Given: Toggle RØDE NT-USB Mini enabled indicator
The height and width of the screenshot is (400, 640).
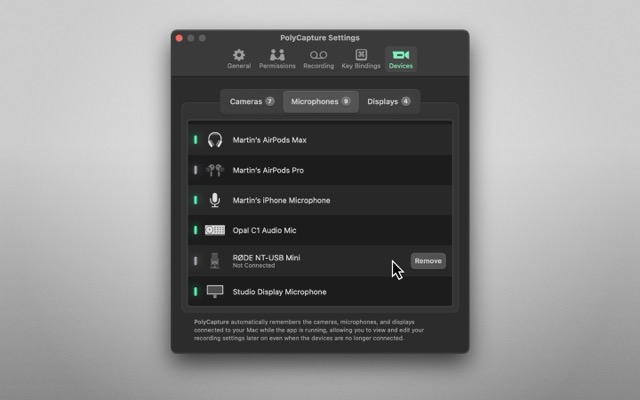Looking at the screenshot, I should tap(196, 261).
